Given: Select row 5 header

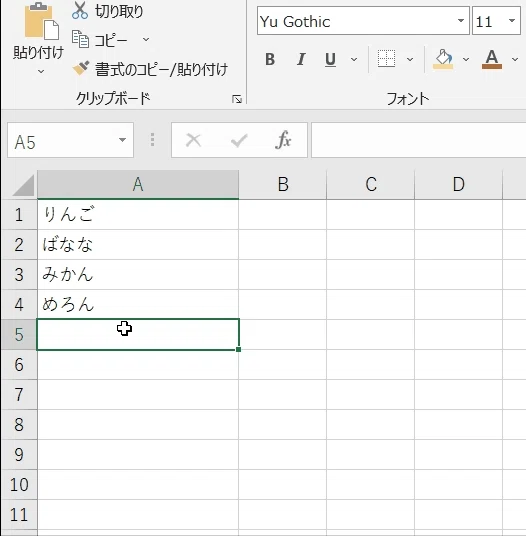Looking at the screenshot, I should [x=19, y=335].
